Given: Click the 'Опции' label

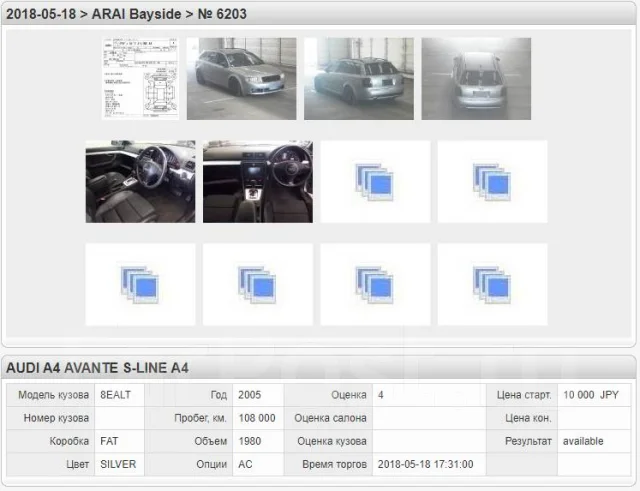Looking at the screenshot, I should 211,464.
